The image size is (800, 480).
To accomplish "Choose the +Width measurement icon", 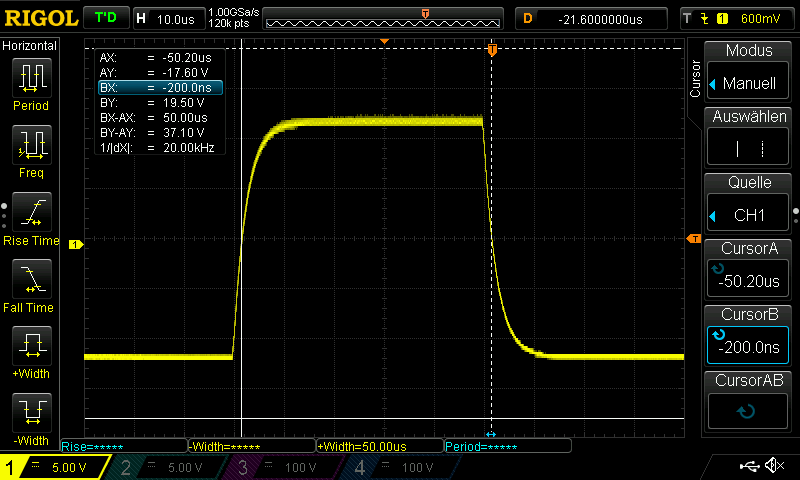I will 31,352.
